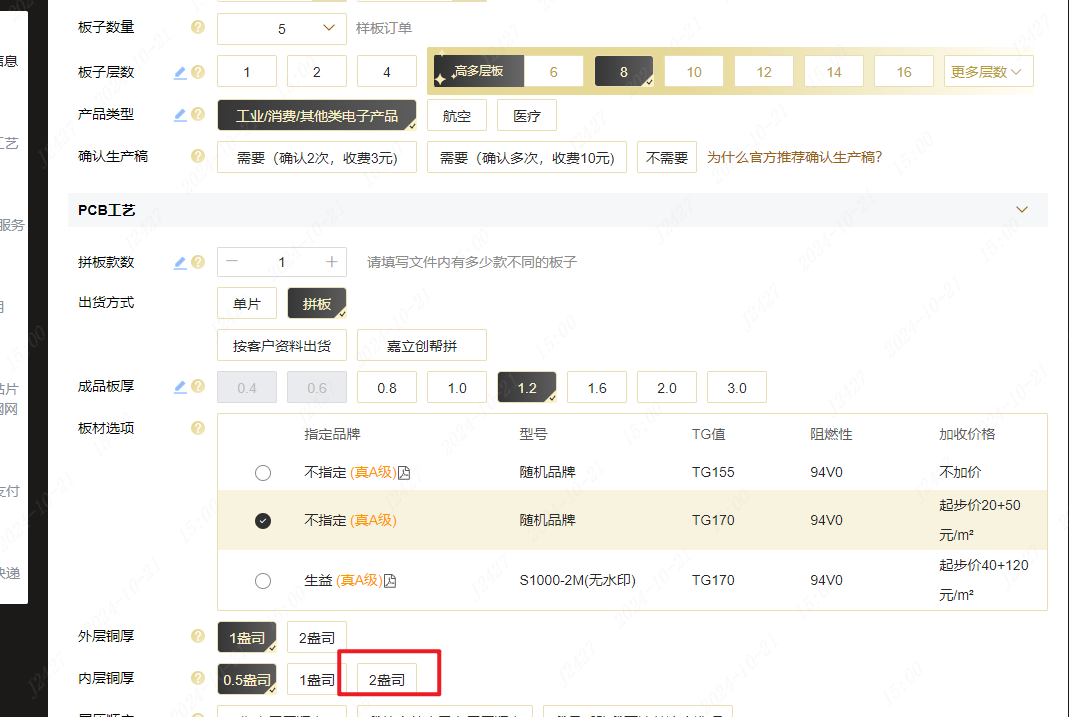Select 生益 S1000-2M material radio button
The height and width of the screenshot is (717, 1069).
pyautogui.click(x=263, y=581)
